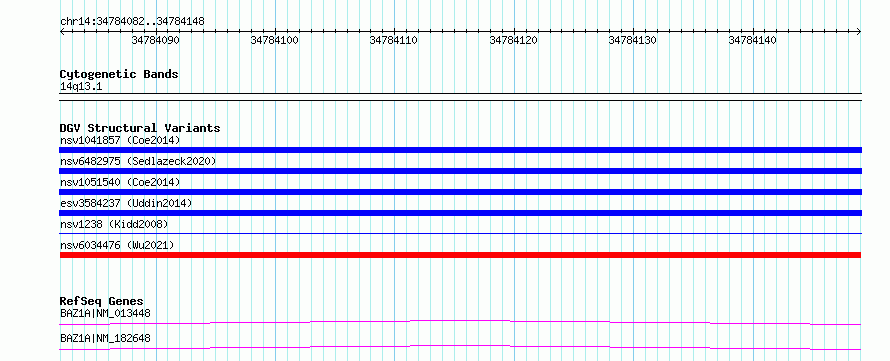This screenshot has width=890, height=361.
Task: Click variant label esv3584237 (Uddin2014)
Action: (x=126, y=203)
